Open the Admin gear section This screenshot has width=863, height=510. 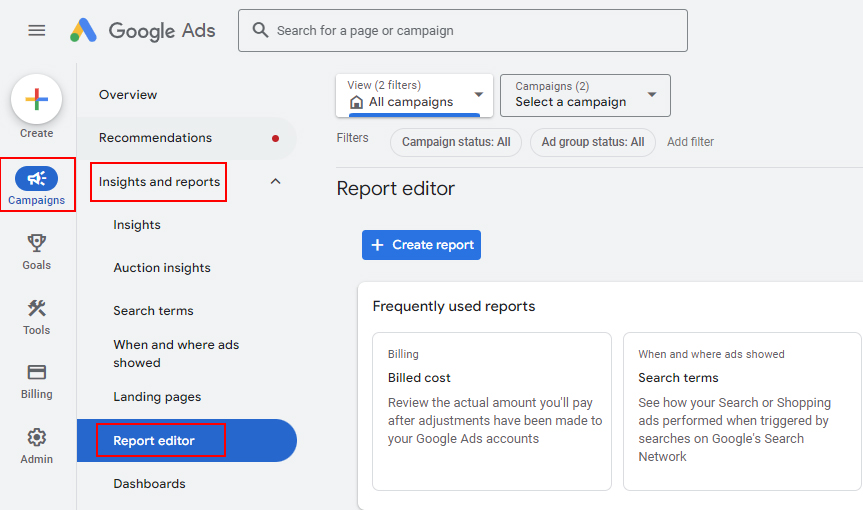(x=36, y=446)
